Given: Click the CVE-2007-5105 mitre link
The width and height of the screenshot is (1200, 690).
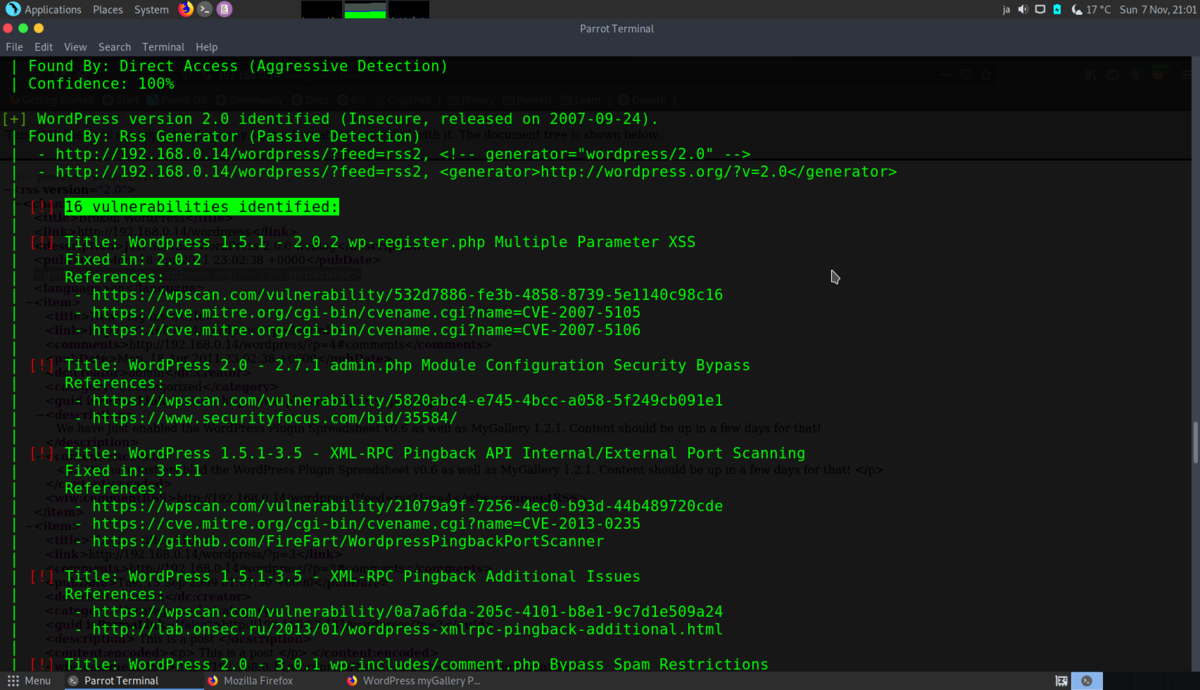Looking at the screenshot, I should coord(366,313).
